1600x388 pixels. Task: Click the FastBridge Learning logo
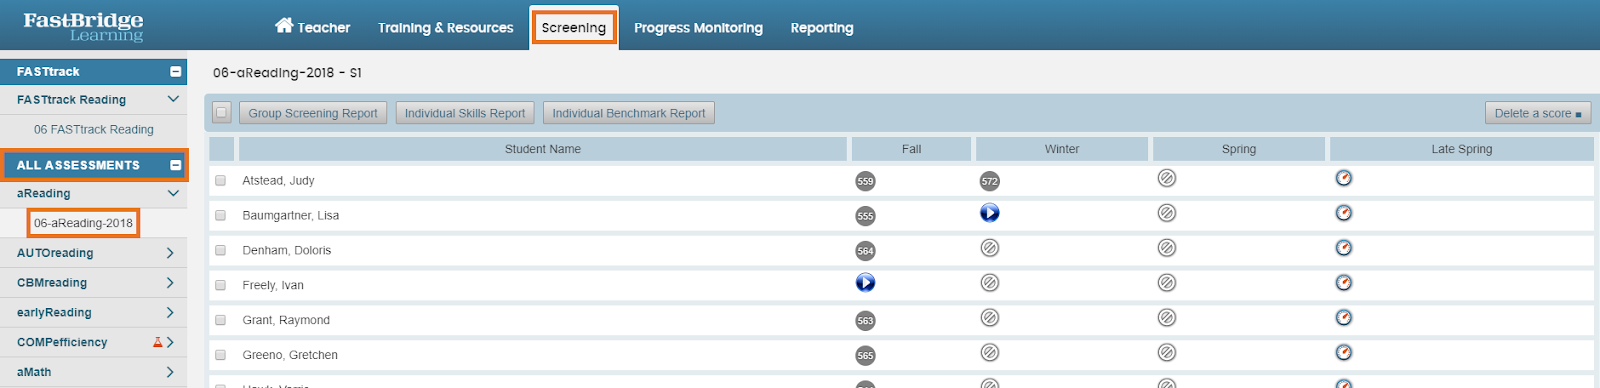pyautogui.click(x=83, y=27)
